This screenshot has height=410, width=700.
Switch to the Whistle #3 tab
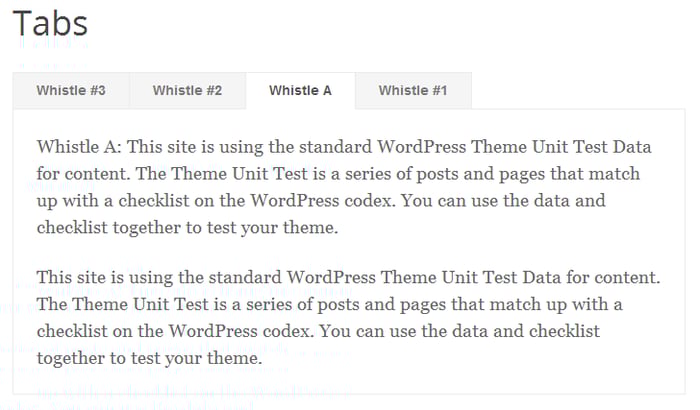point(71,91)
